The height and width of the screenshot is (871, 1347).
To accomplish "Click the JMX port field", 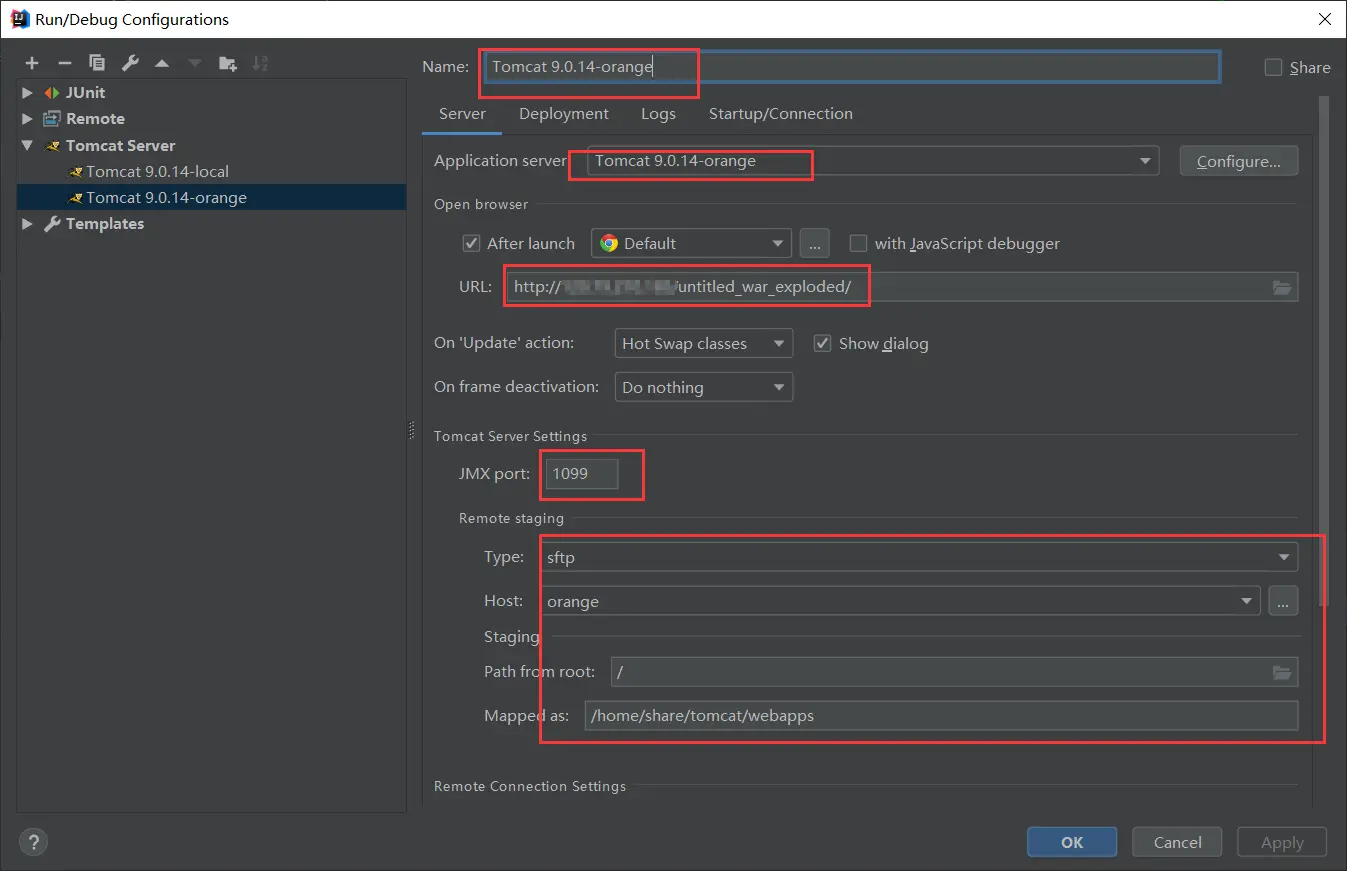I will [x=581, y=474].
